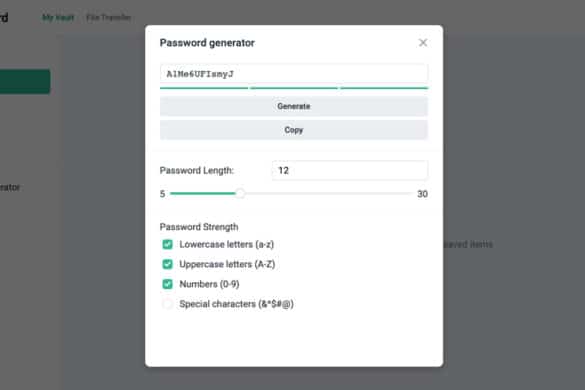Click the Uppercase letters (A-Z) label
585x390 pixels.
tap(227, 264)
